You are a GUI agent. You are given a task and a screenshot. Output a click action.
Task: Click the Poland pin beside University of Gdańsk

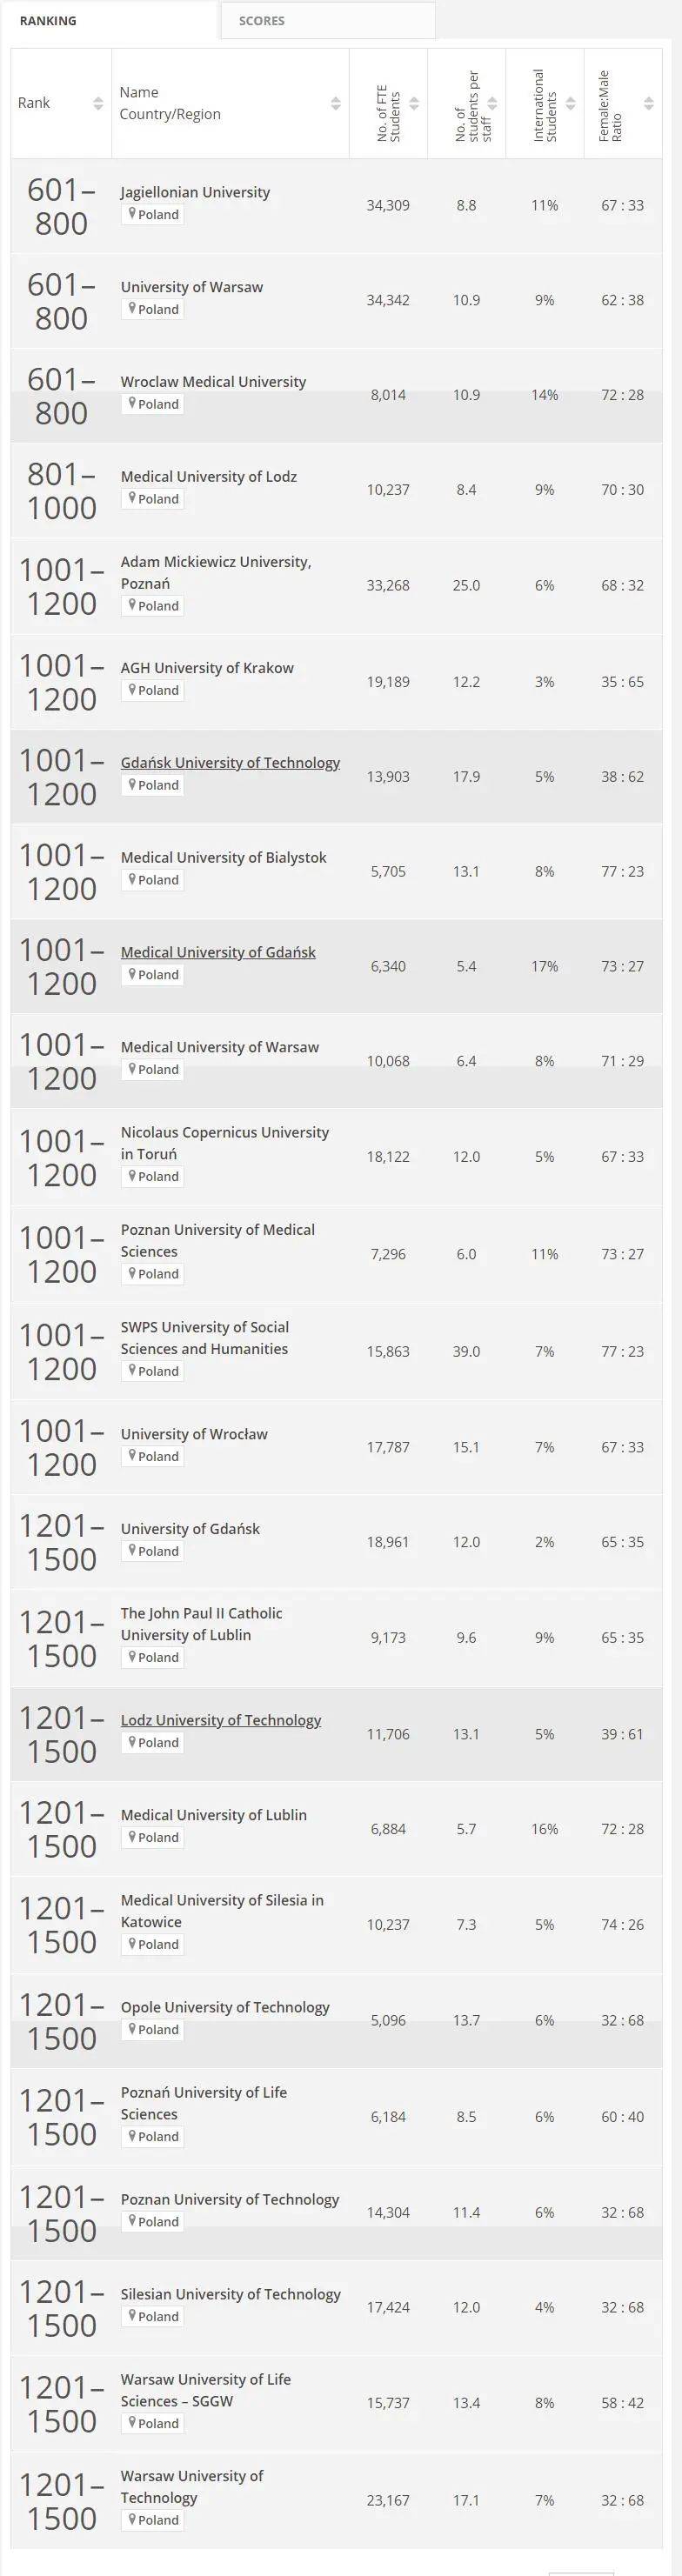[x=152, y=1551]
